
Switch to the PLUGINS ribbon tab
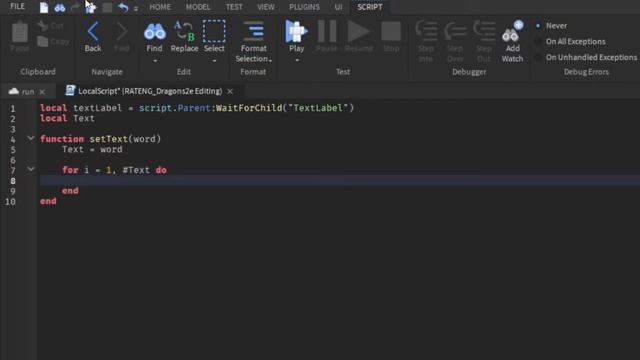[x=304, y=7]
